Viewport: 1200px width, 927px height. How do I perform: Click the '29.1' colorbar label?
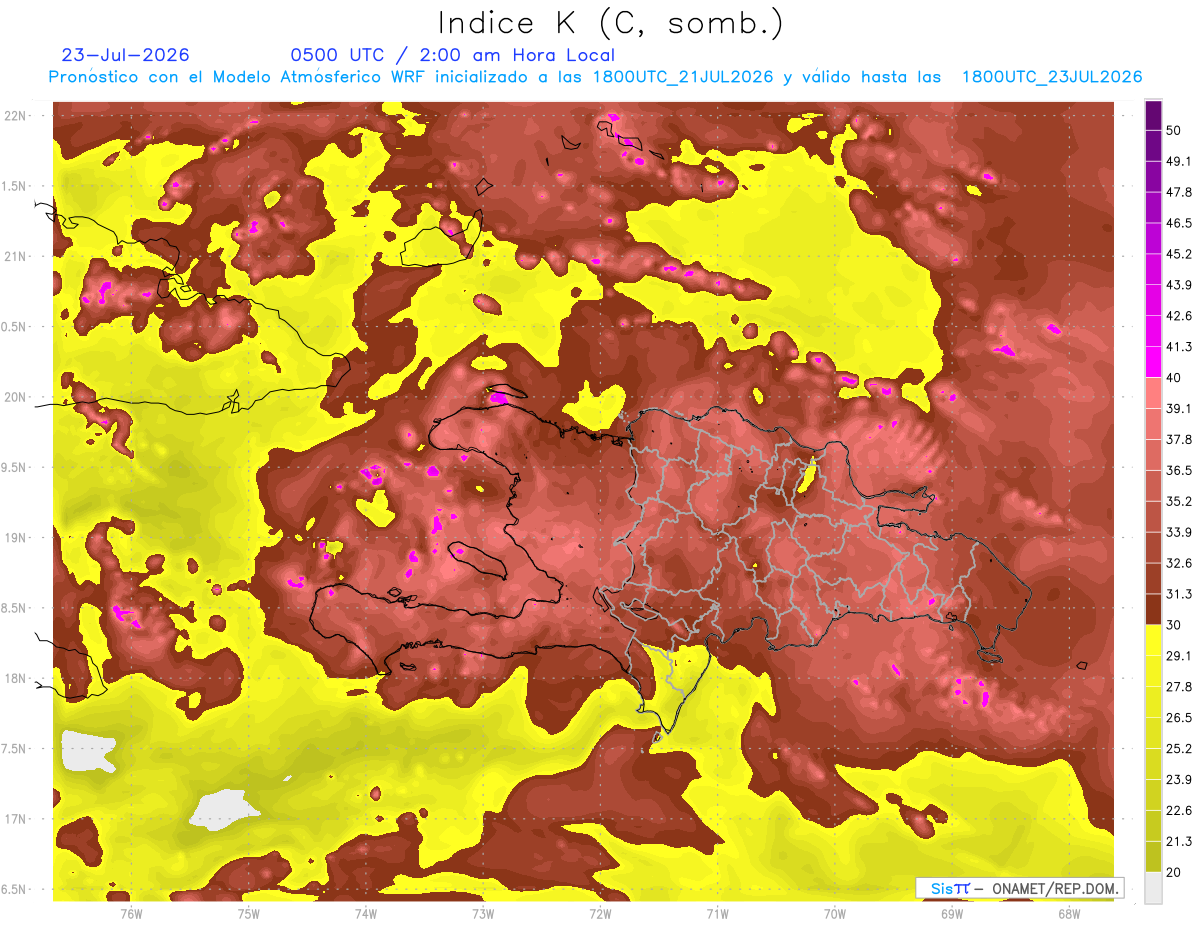[1178, 657]
